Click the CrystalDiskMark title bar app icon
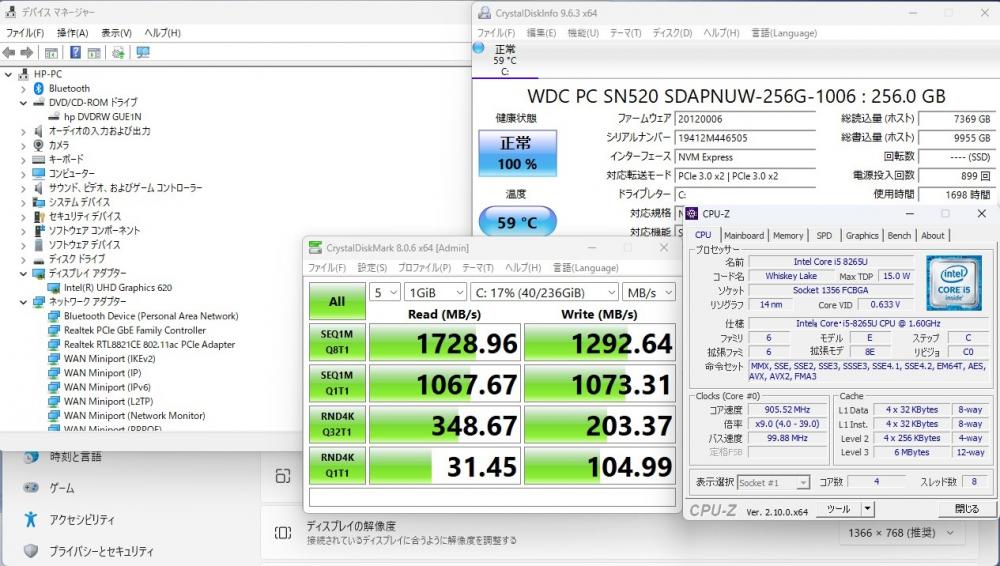The width and height of the screenshot is (1000, 566). pos(315,248)
